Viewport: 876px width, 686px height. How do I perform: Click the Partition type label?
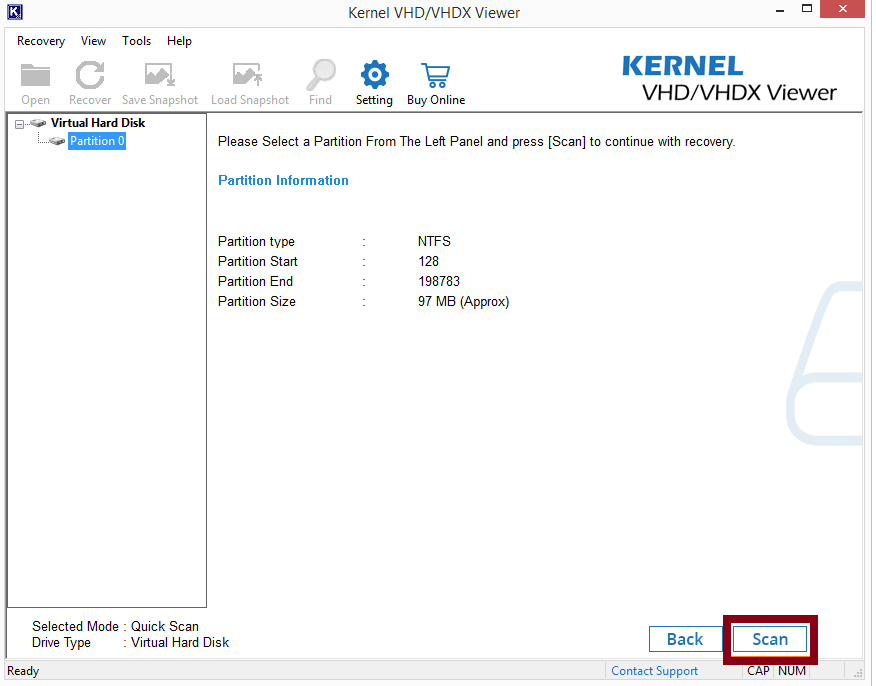[x=256, y=241]
